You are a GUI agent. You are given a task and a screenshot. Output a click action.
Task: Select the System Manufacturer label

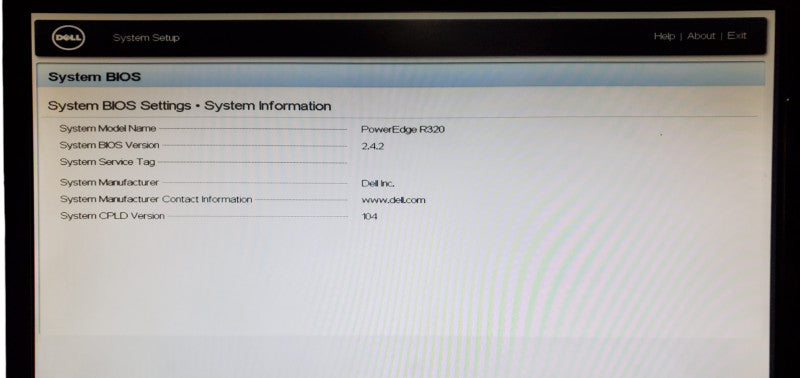(109, 182)
